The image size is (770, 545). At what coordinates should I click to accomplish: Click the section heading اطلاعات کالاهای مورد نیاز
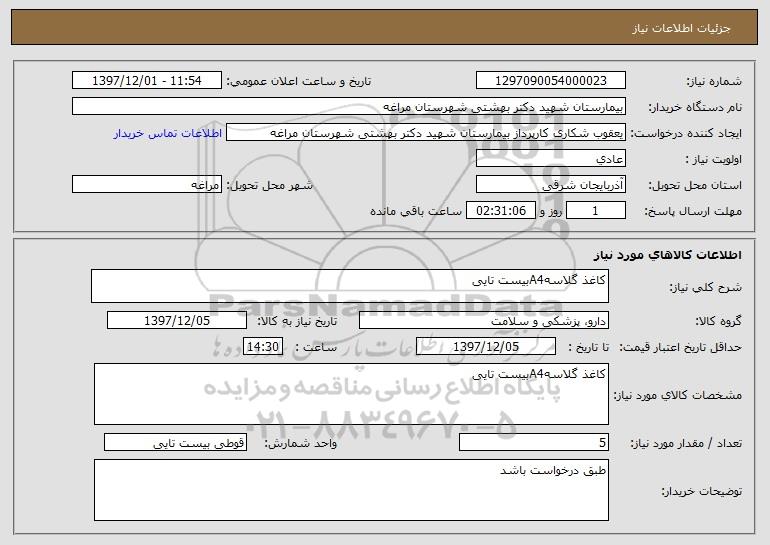pyautogui.click(x=667, y=255)
